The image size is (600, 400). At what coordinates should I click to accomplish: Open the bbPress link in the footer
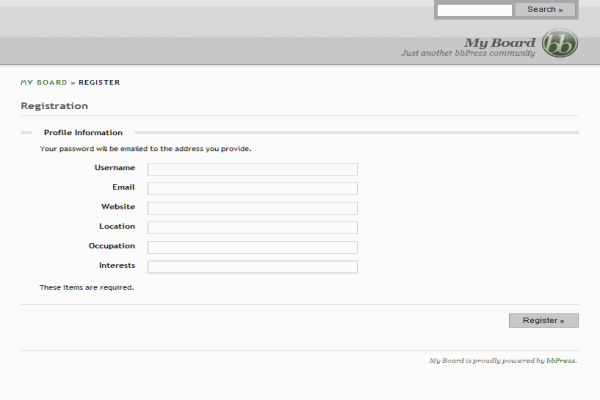pos(561,360)
